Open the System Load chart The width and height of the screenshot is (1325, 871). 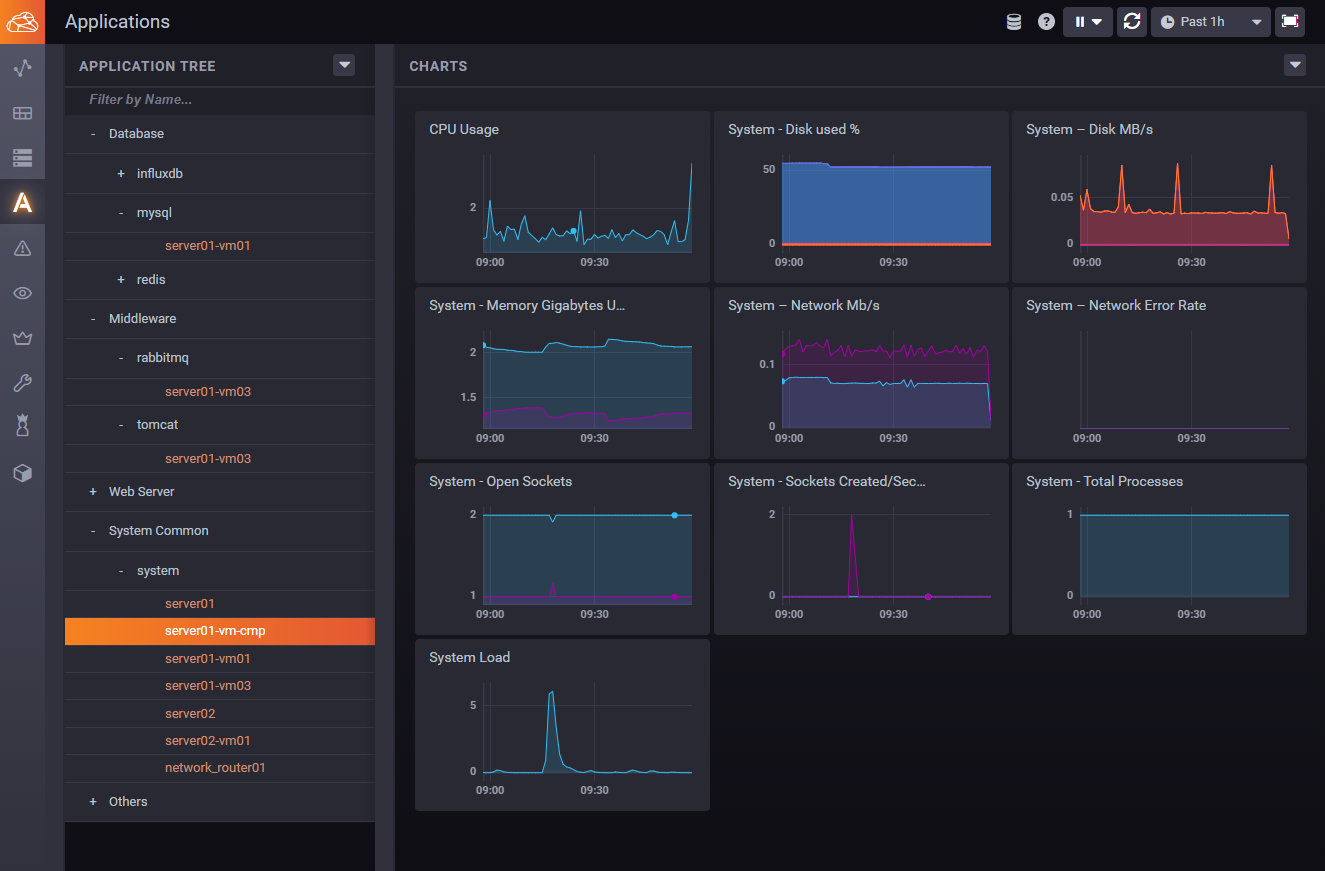[x=562, y=725]
